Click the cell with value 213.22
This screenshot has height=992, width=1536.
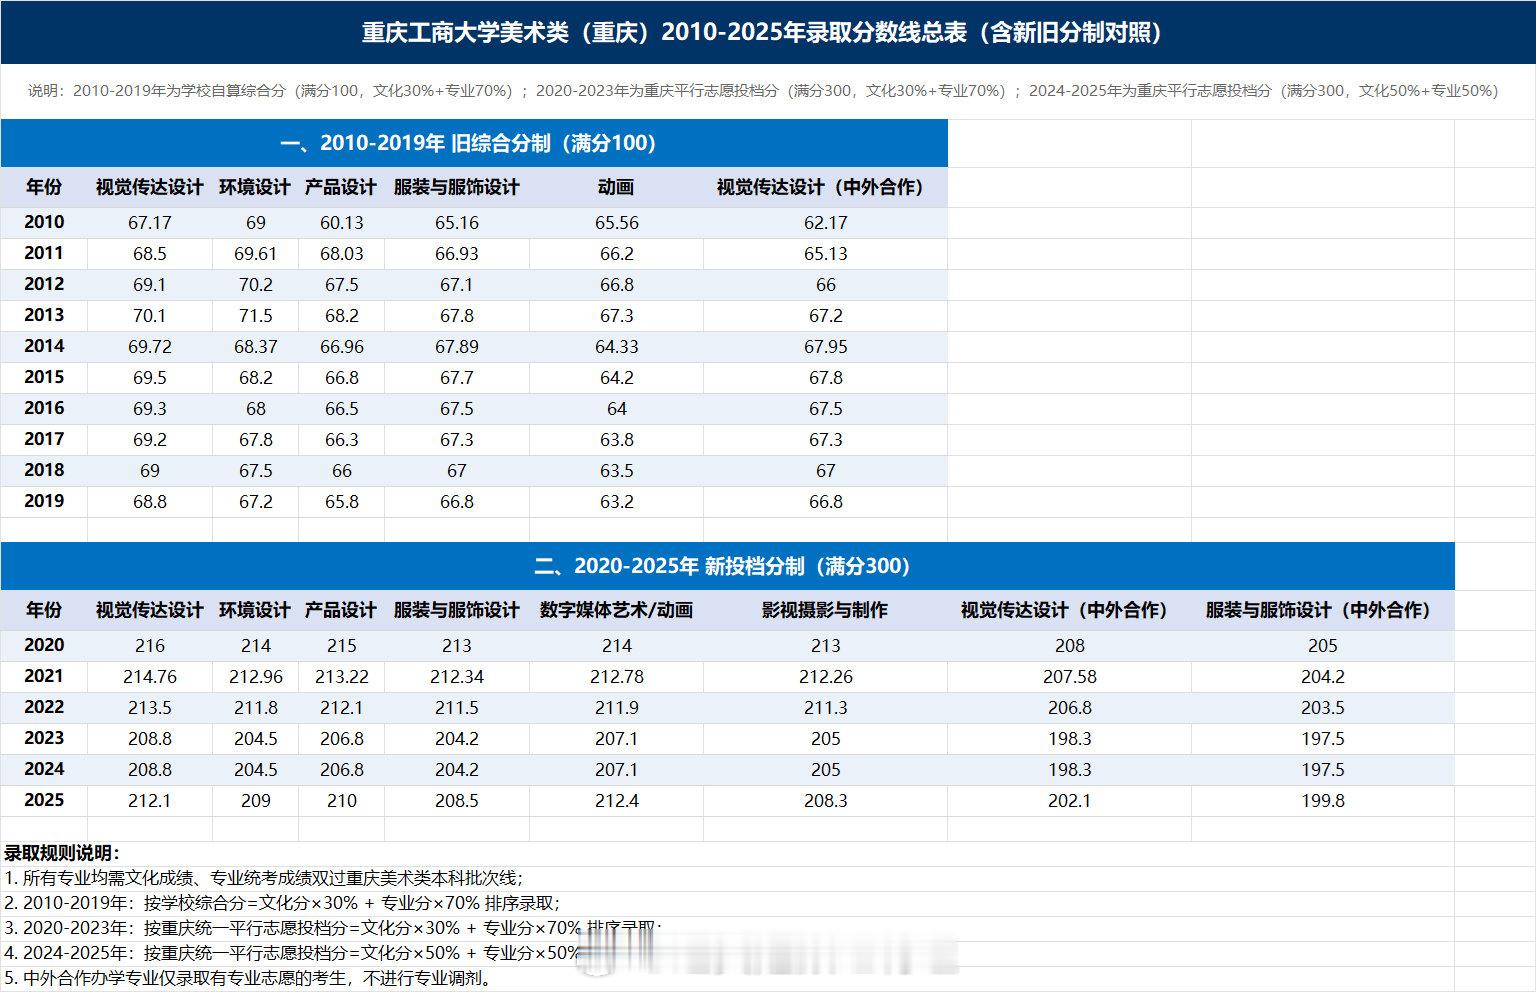[x=342, y=677]
